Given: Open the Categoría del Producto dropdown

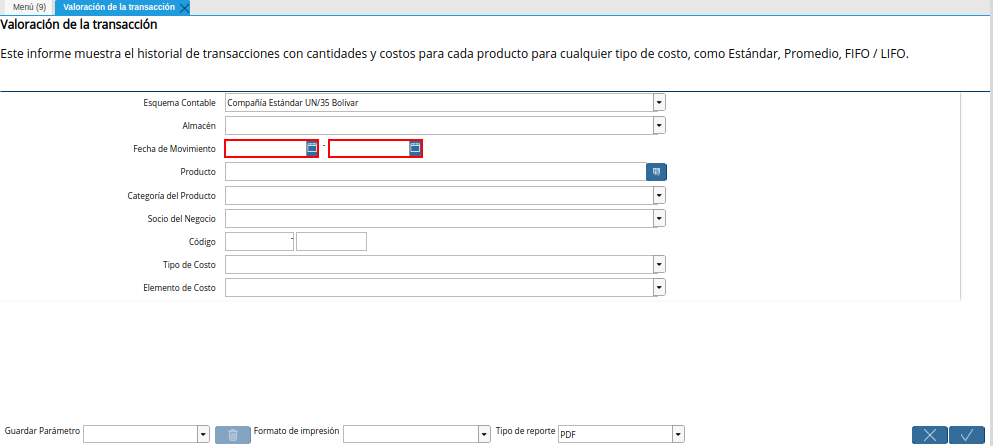Looking at the screenshot, I should (659, 195).
